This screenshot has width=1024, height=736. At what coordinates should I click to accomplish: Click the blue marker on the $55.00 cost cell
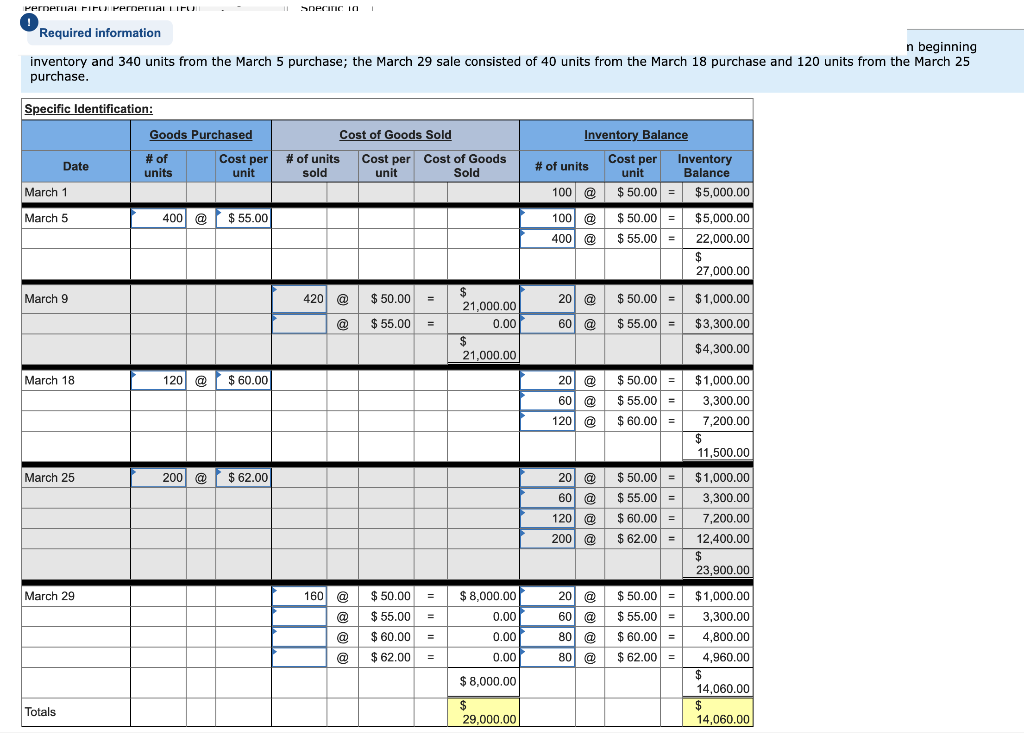219,212
